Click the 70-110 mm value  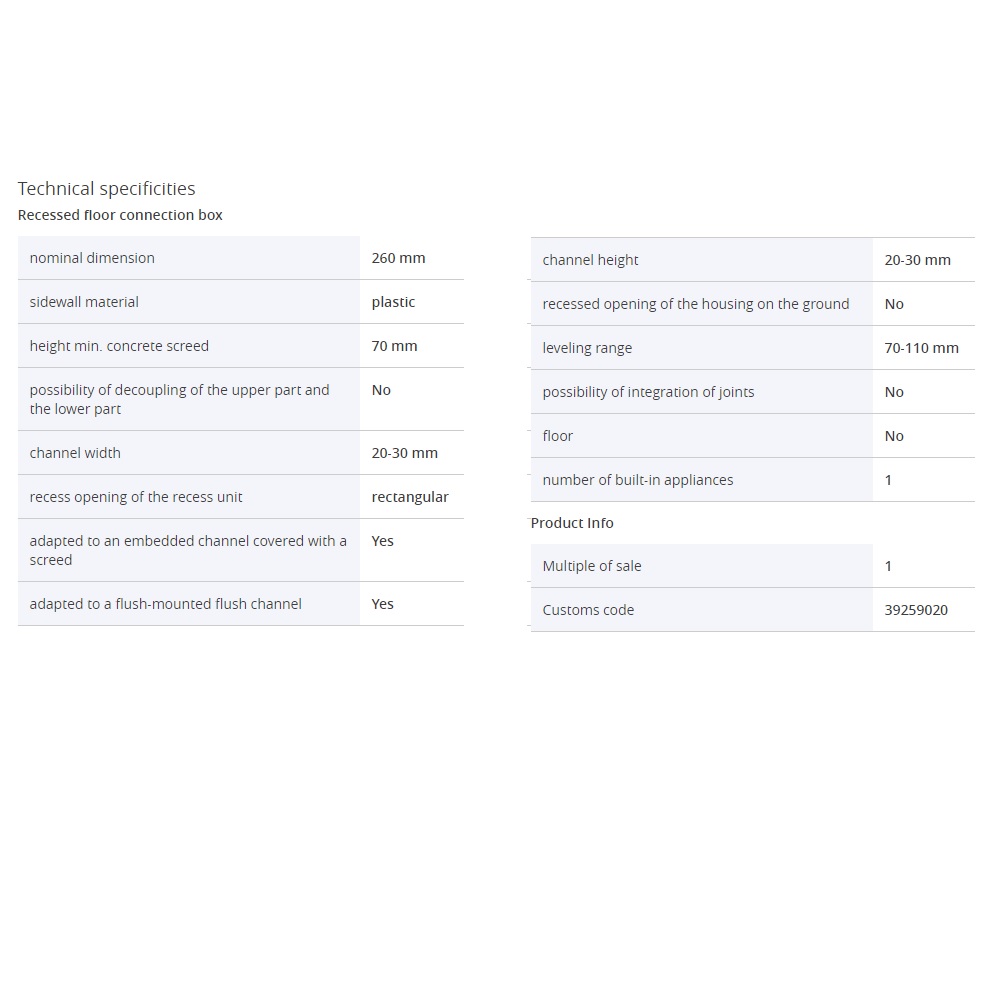(x=921, y=348)
